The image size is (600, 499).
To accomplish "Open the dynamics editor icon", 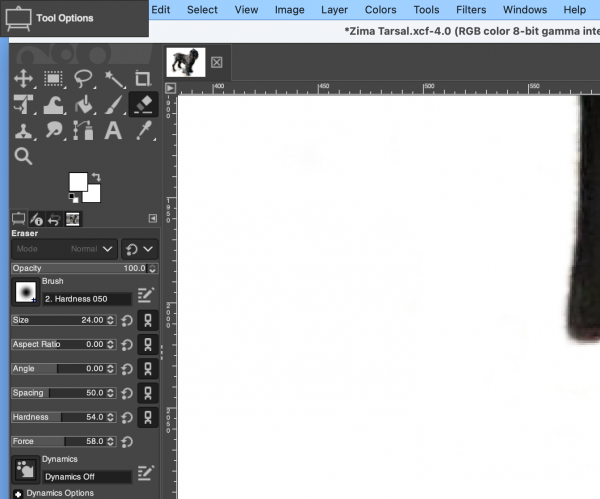I will (145, 473).
